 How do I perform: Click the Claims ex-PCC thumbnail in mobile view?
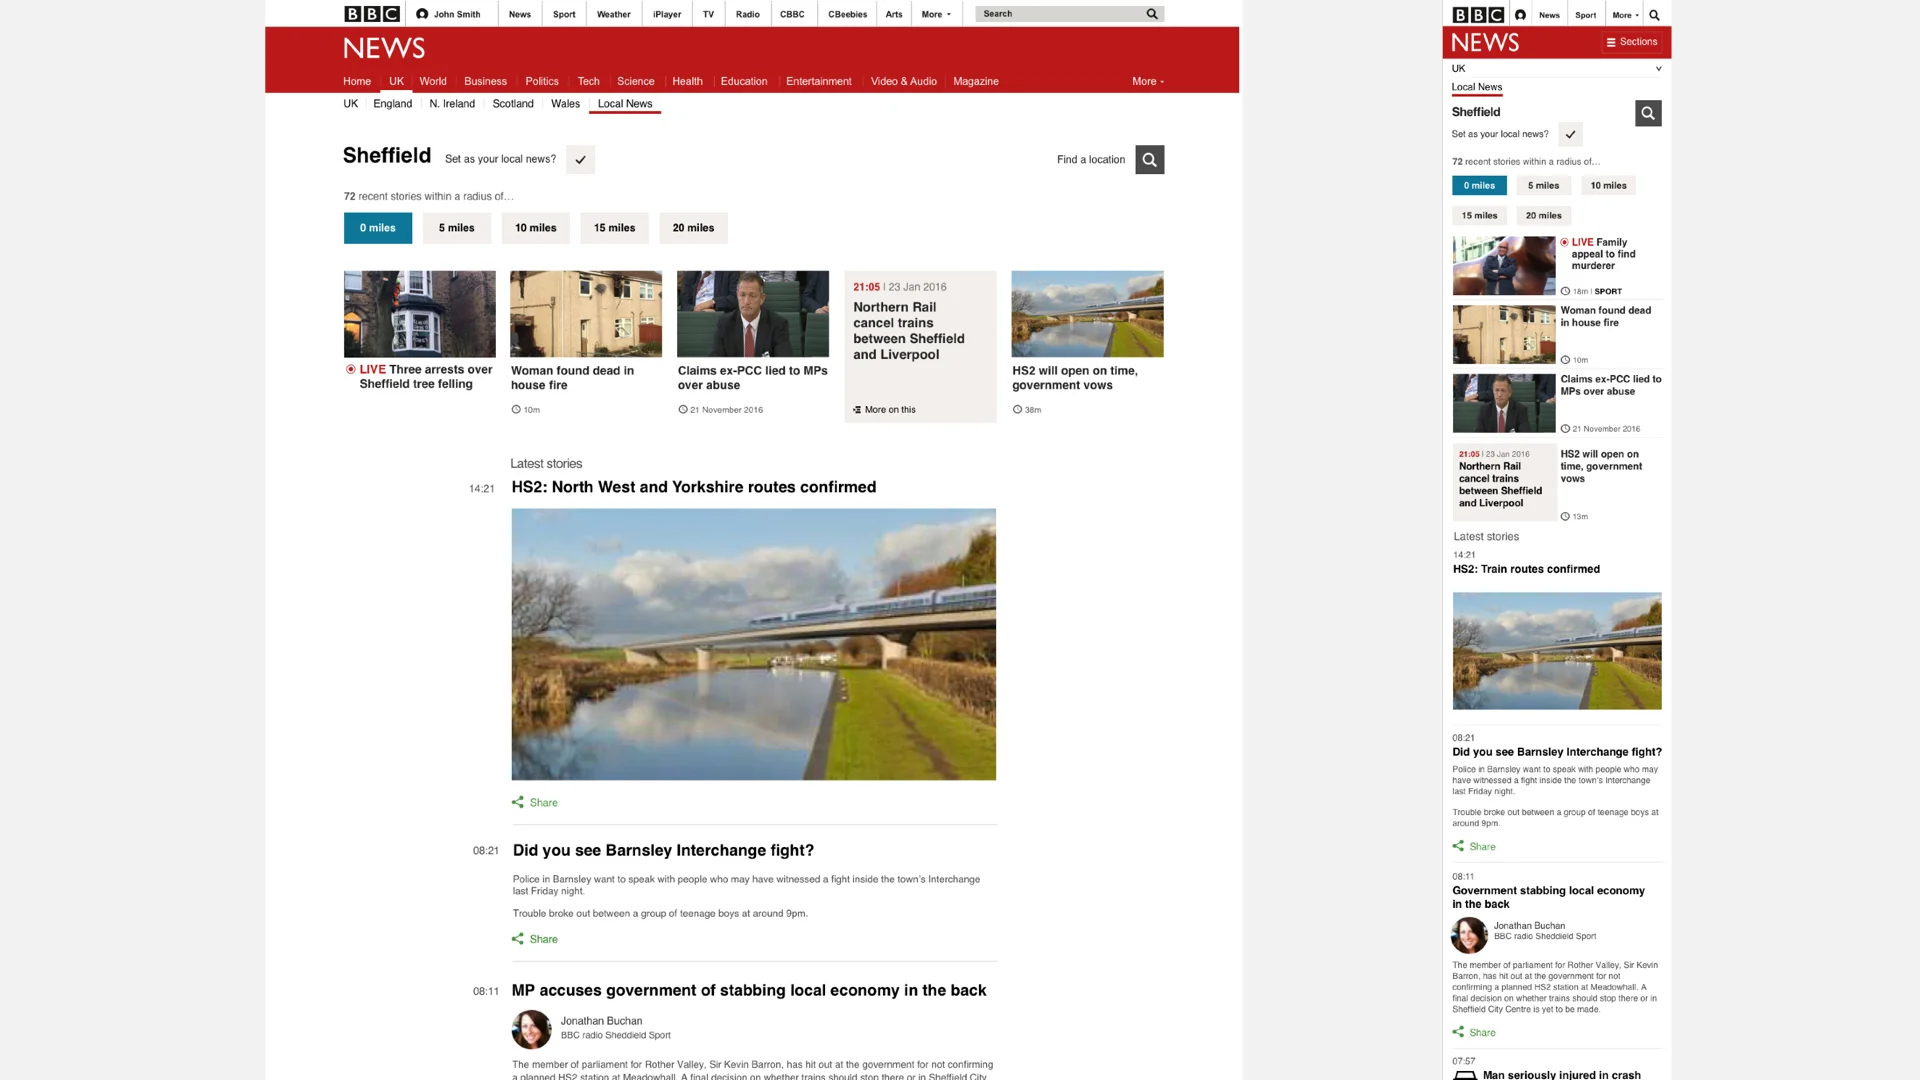[x=1504, y=403]
